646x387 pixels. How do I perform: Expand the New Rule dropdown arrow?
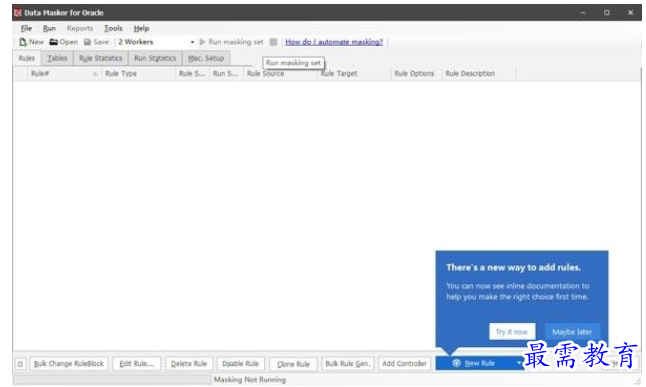coord(519,363)
